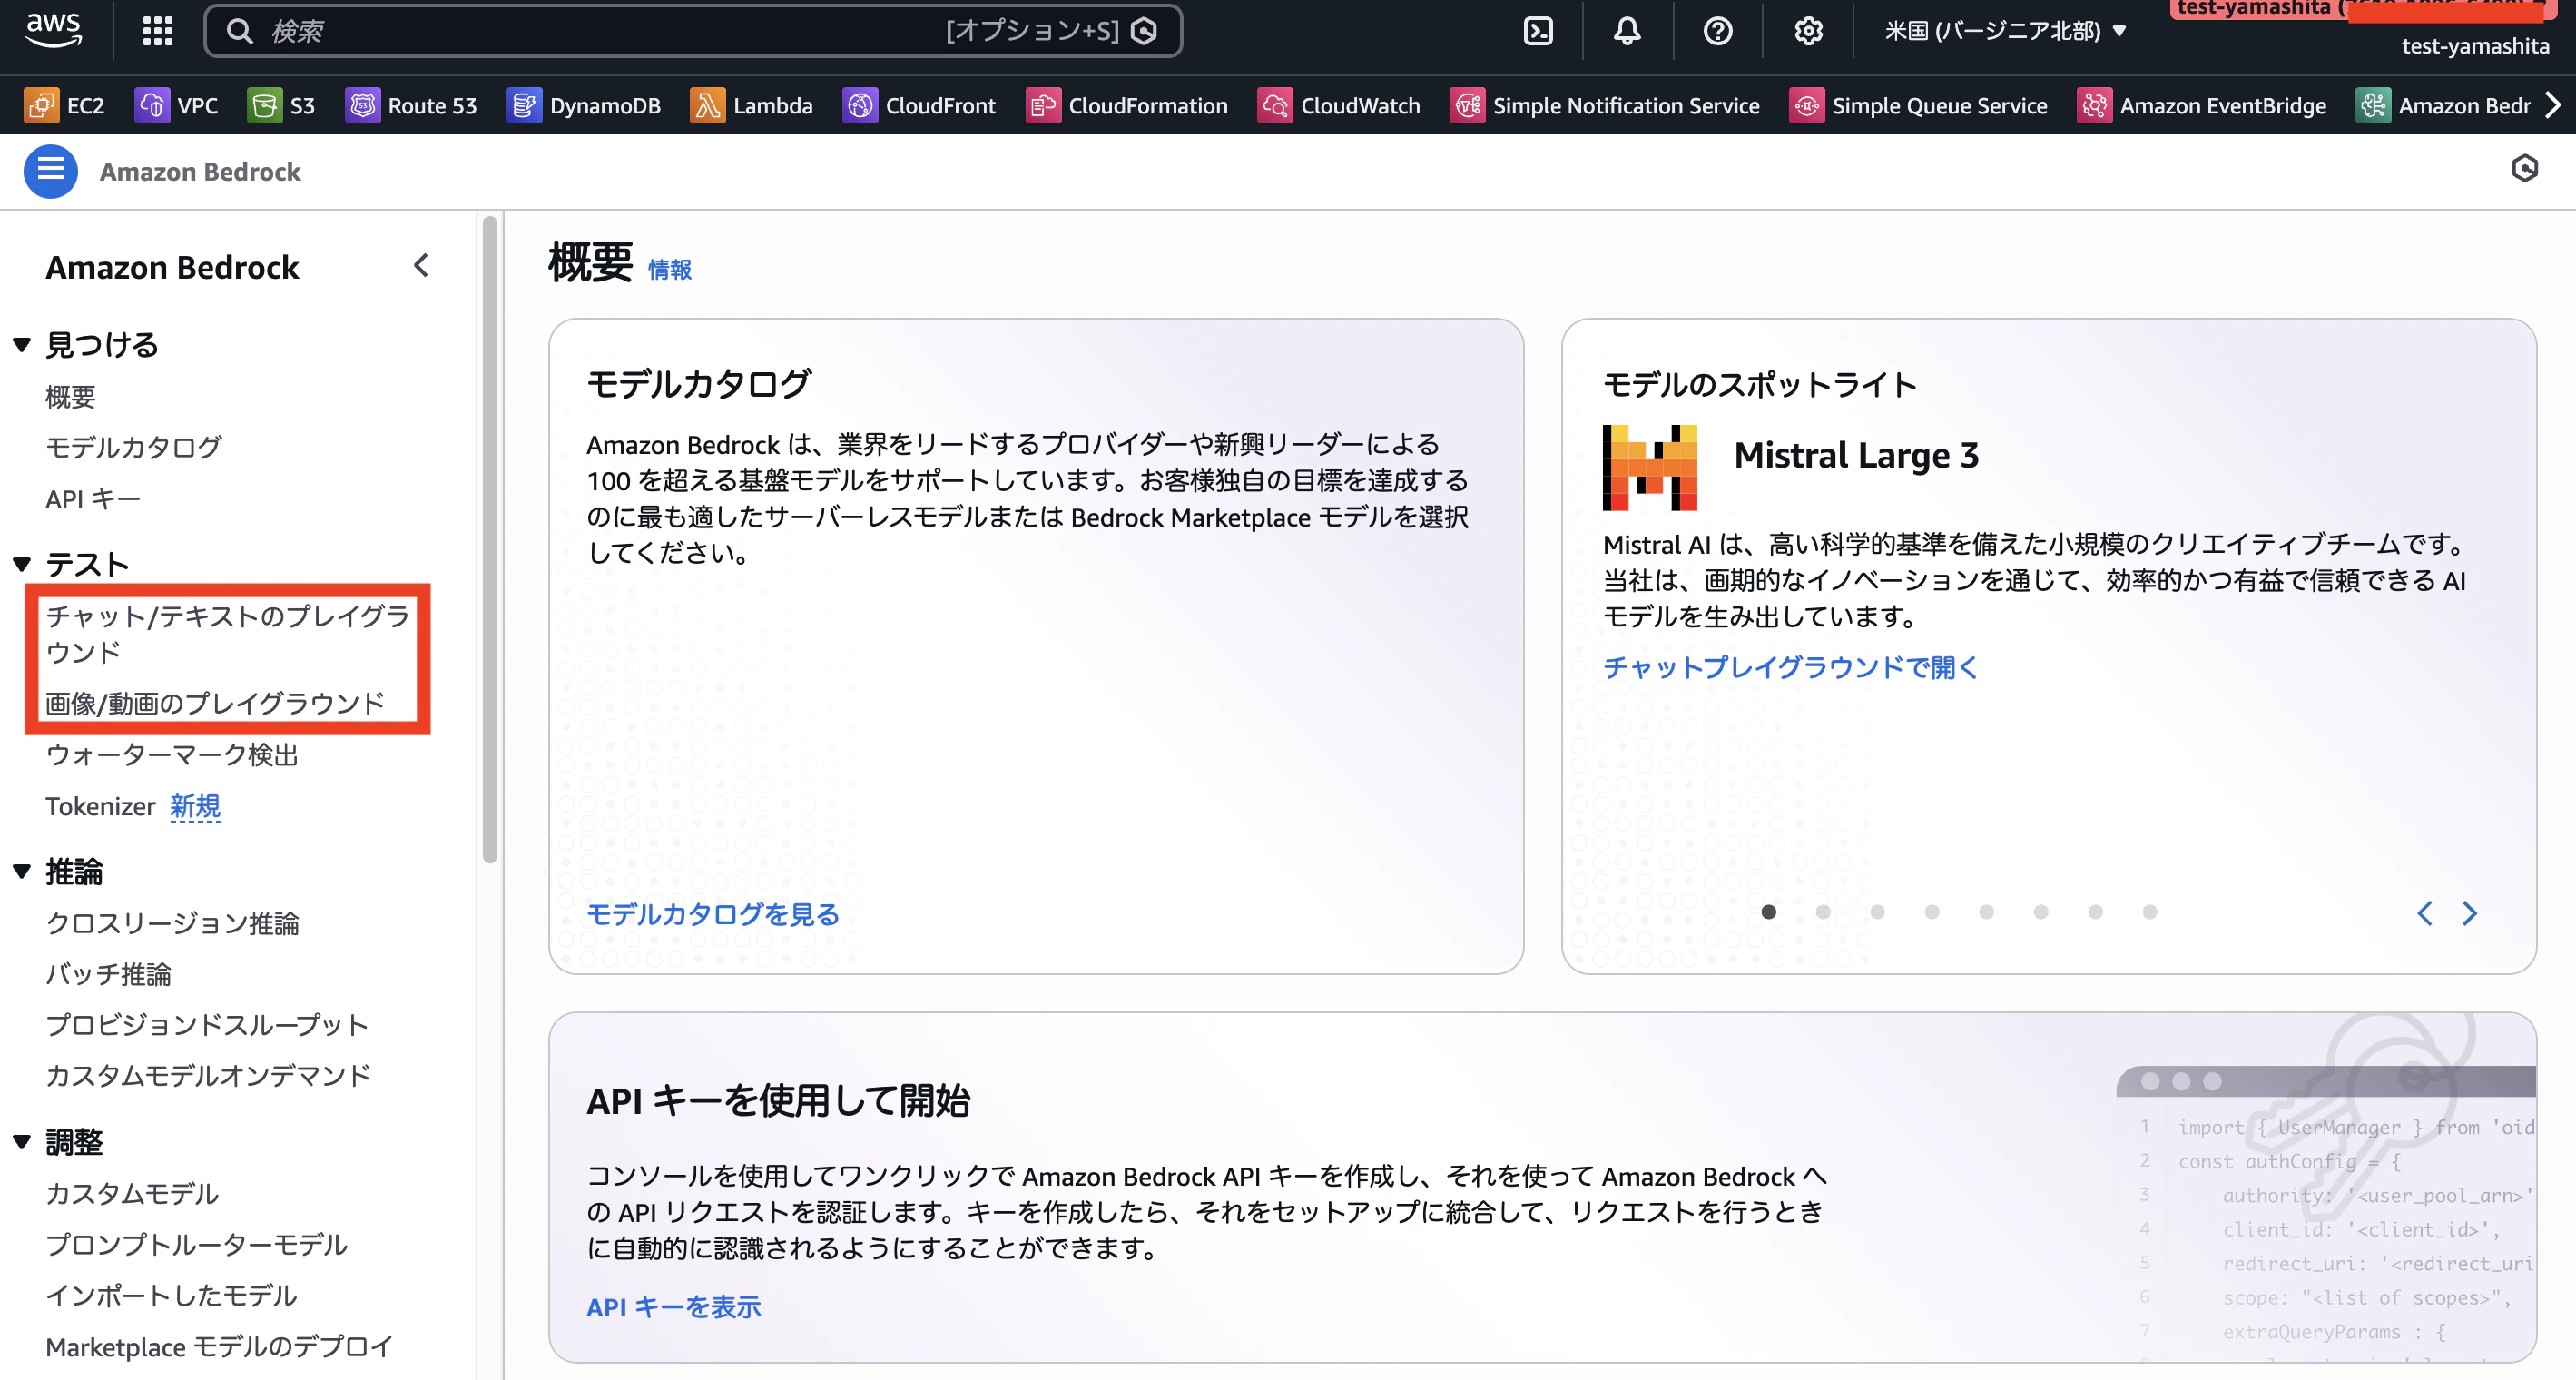Collapse the left Bedrock navigation panel

(421, 266)
